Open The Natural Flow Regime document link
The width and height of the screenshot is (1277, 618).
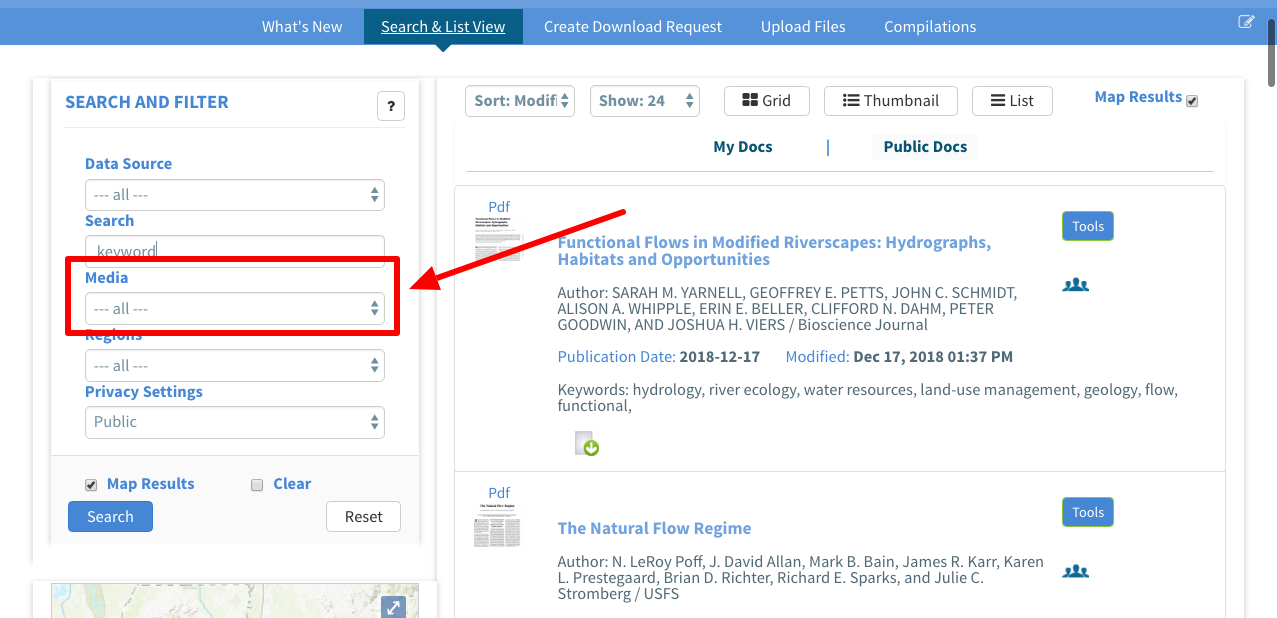(x=654, y=528)
